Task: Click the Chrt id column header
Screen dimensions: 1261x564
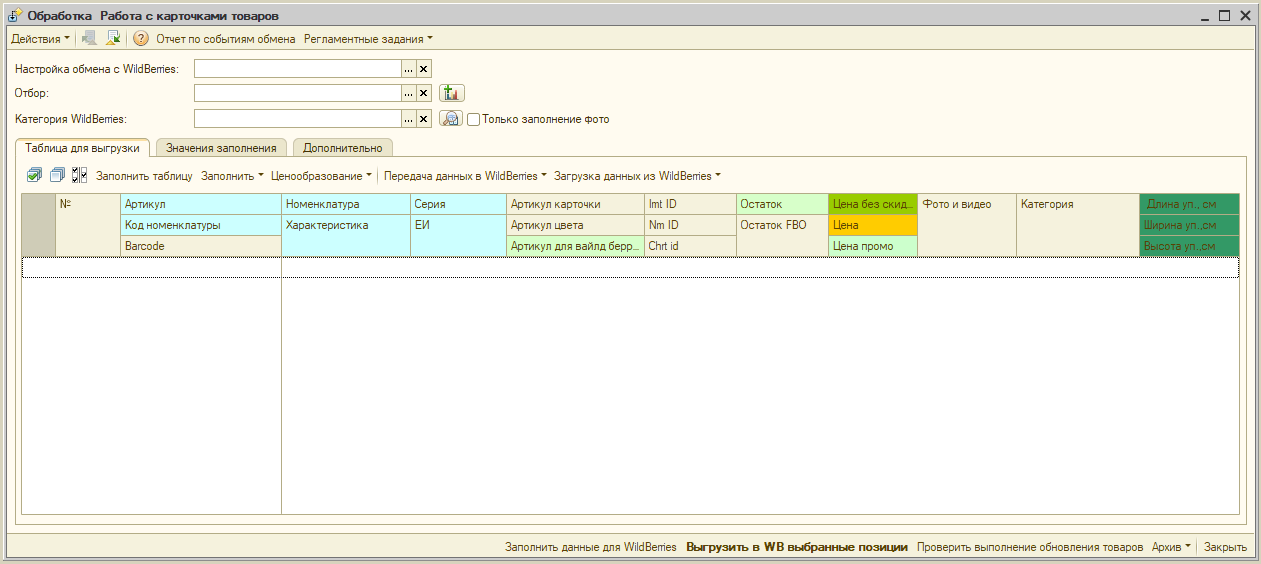Action: click(690, 246)
